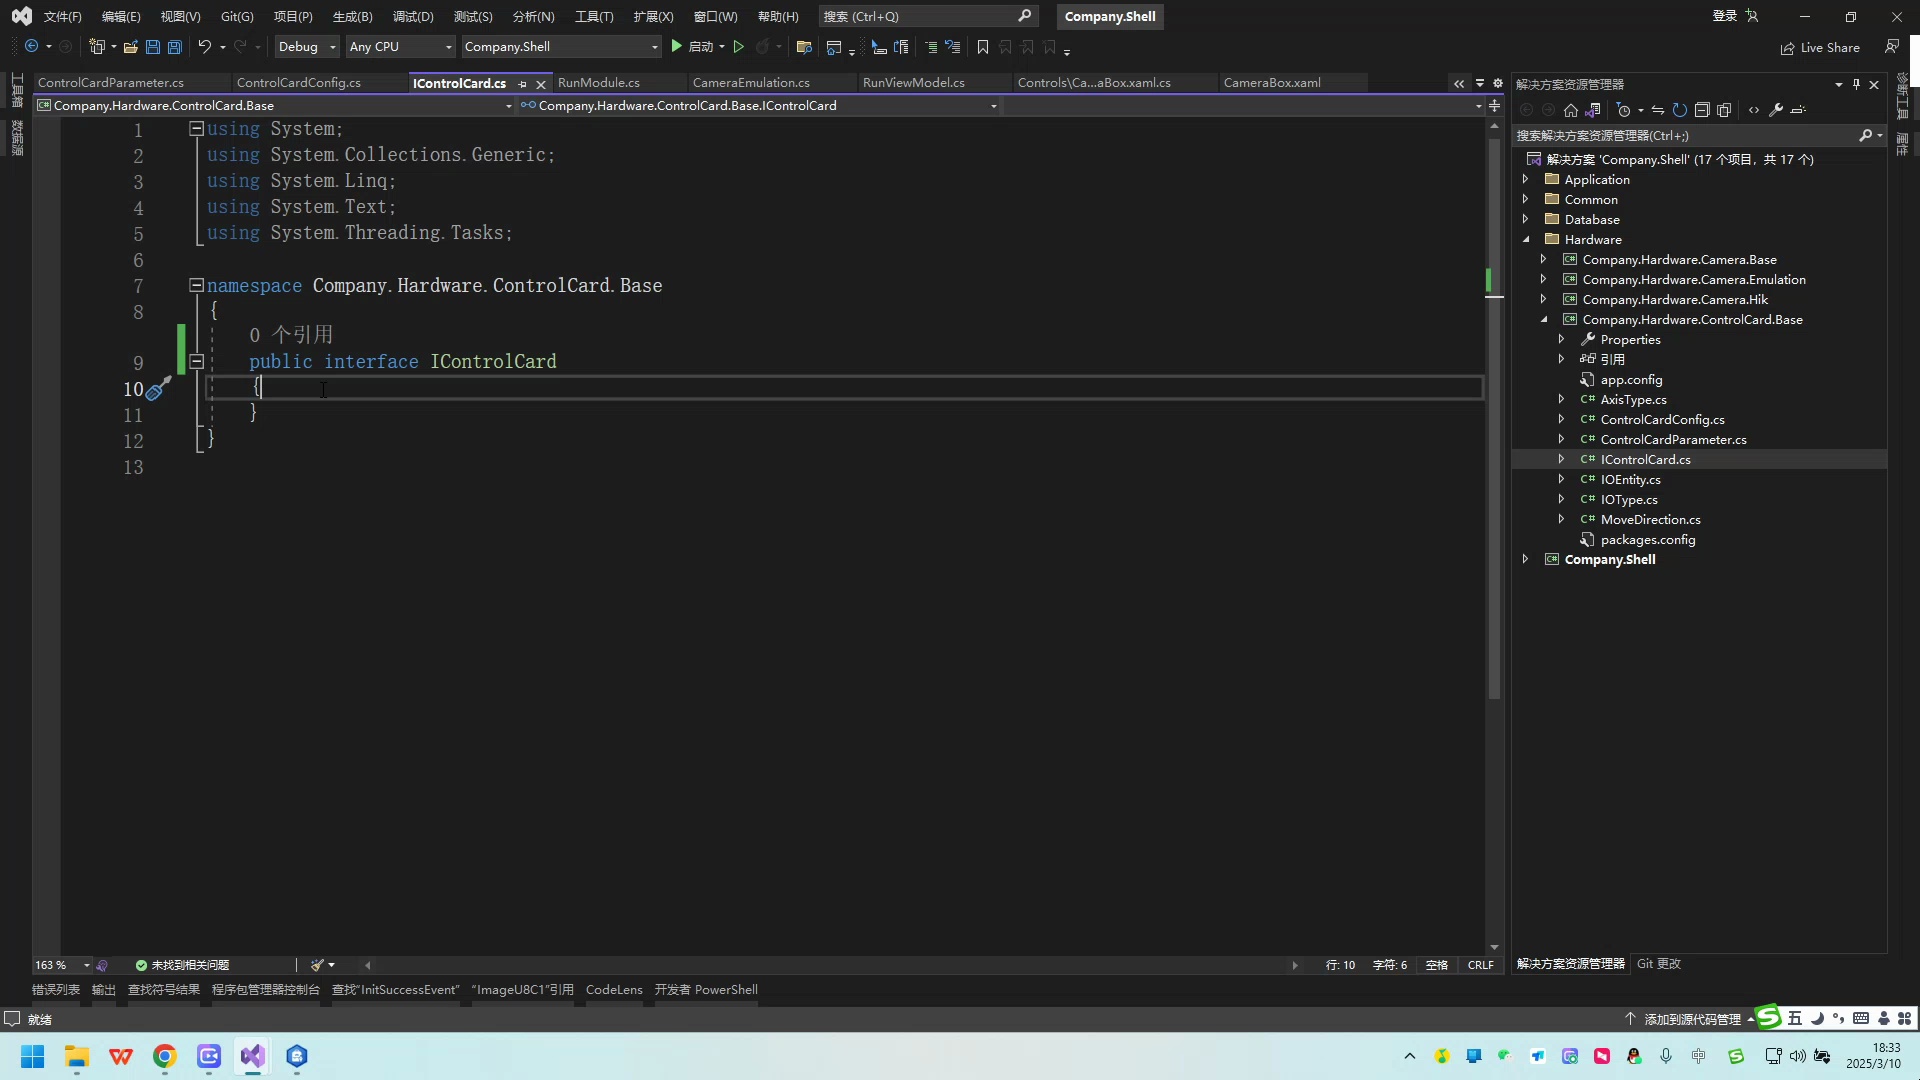Open the 工具(T) menu
The image size is (1920, 1080).
593,16
